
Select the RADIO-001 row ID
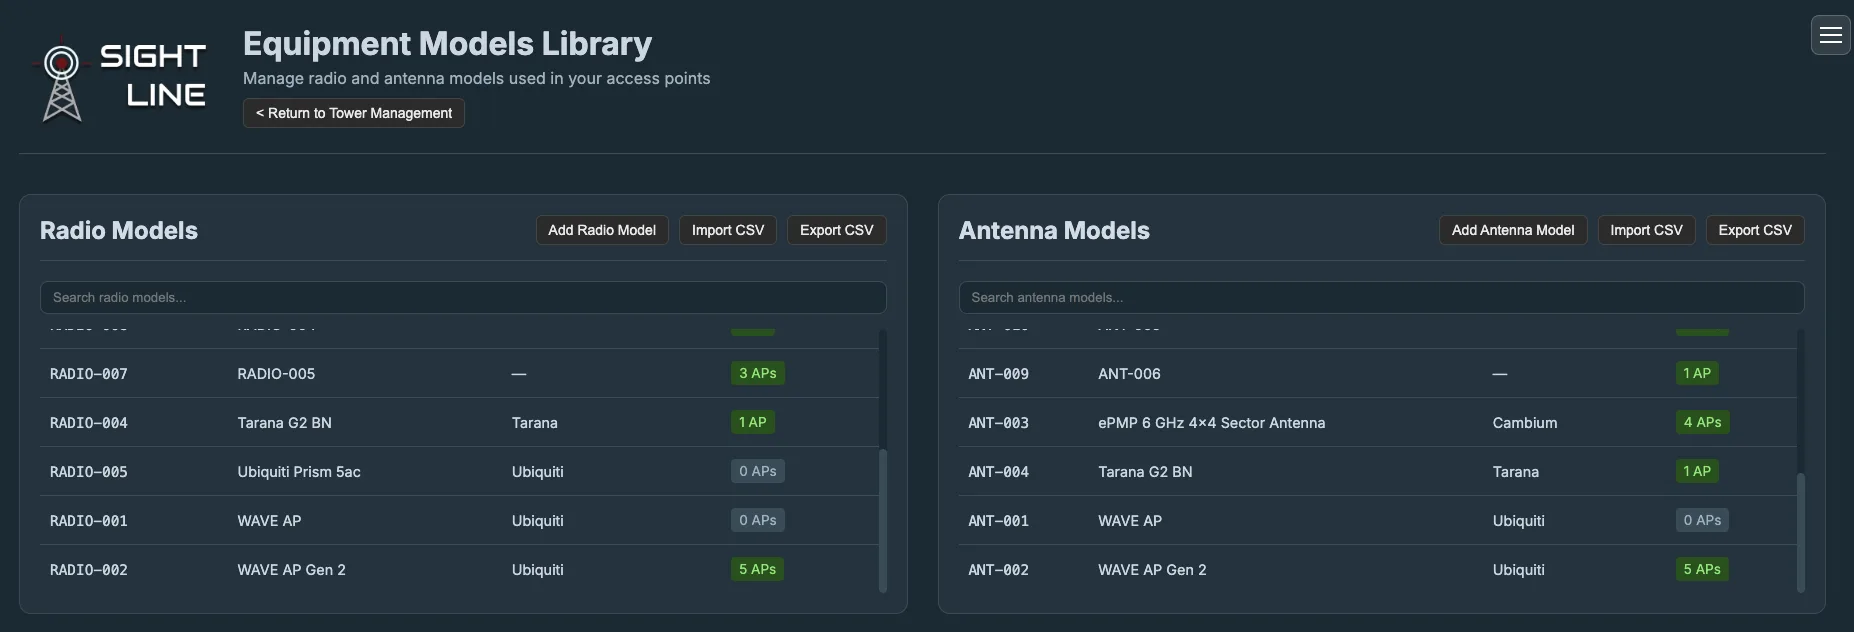(89, 521)
